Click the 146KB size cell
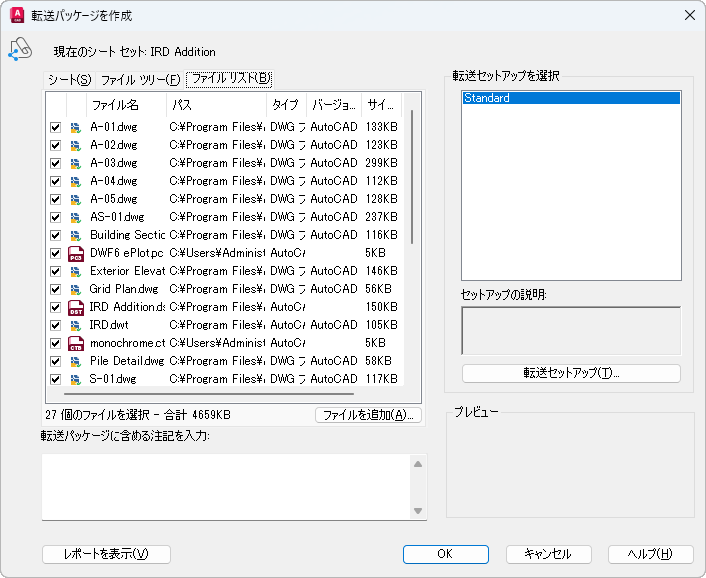The height and width of the screenshot is (578, 706). 381,271
